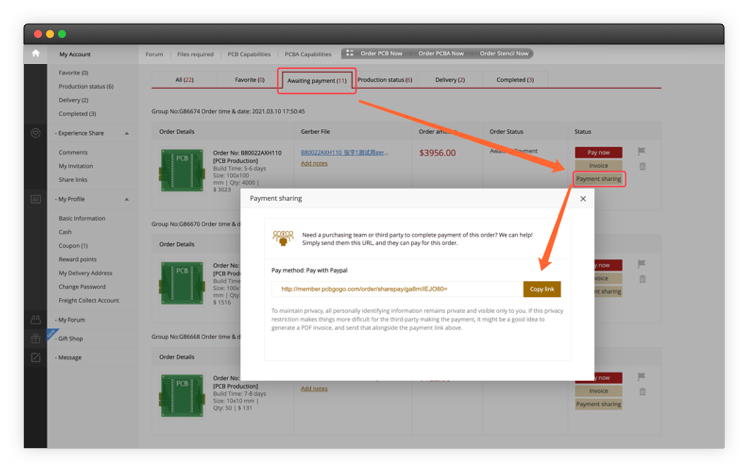Click Payment sharing for order B80022AXH110

click(x=598, y=179)
